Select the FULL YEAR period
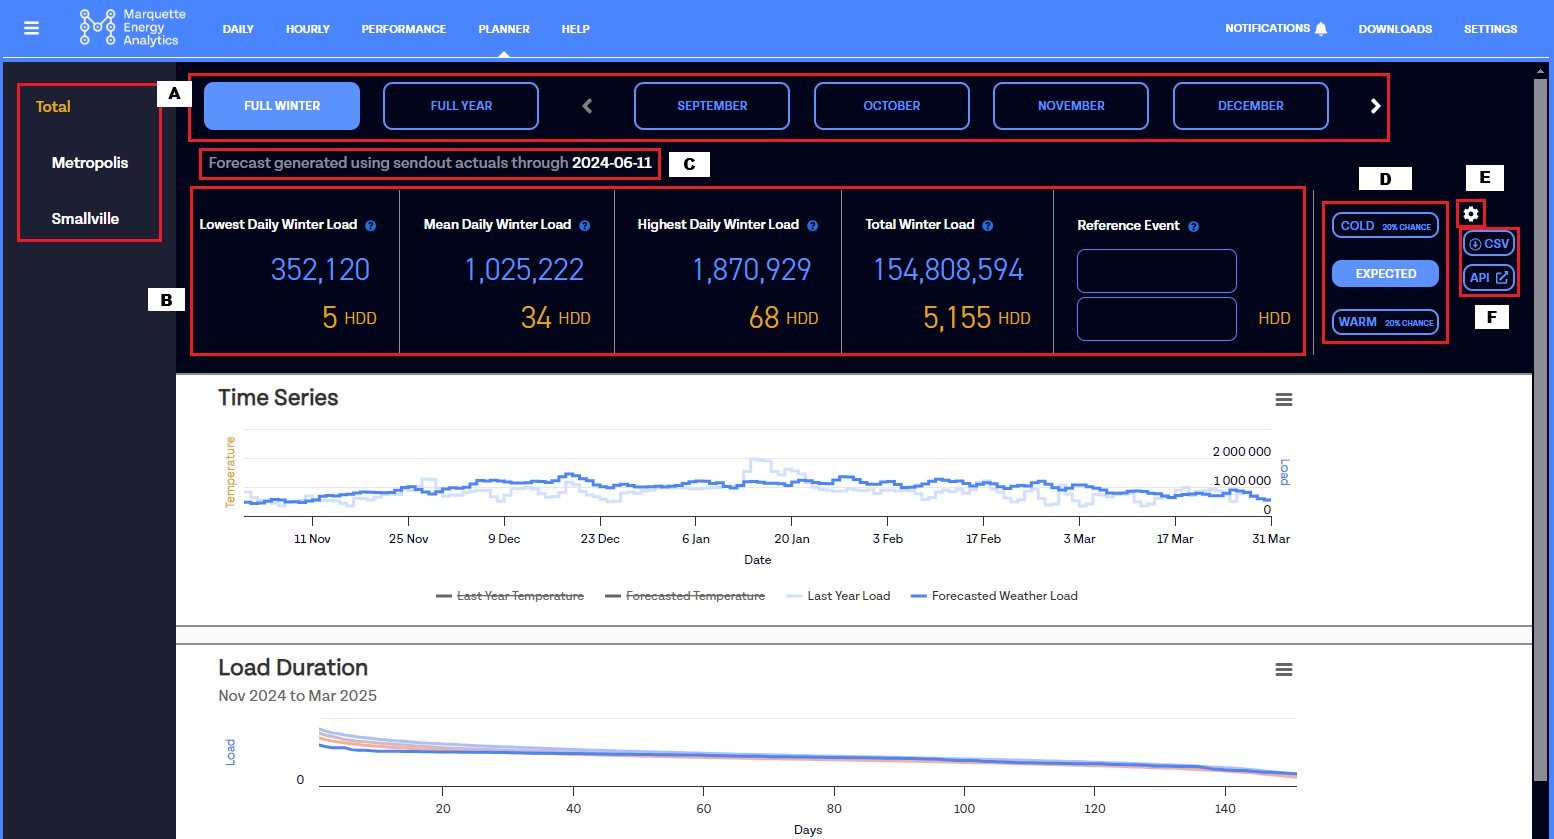This screenshot has height=839, width=1554. click(x=461, y=106)
